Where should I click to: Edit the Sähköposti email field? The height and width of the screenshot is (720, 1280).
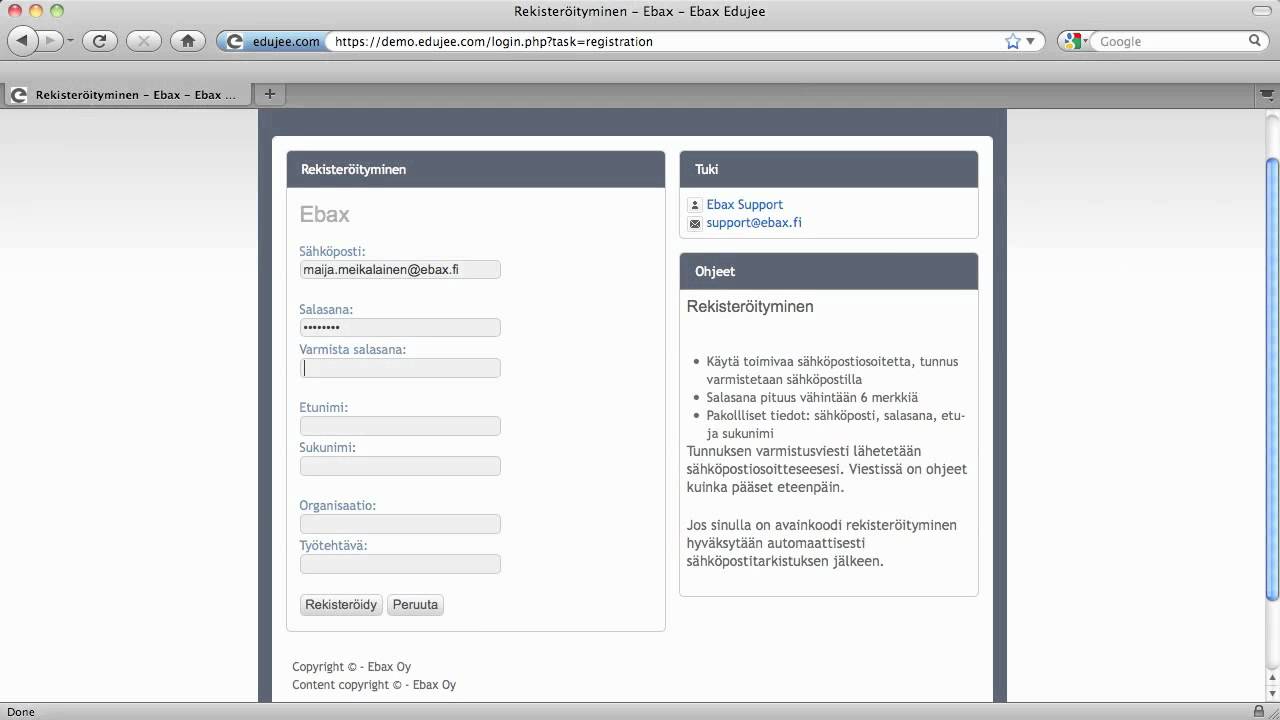point(400,270)
